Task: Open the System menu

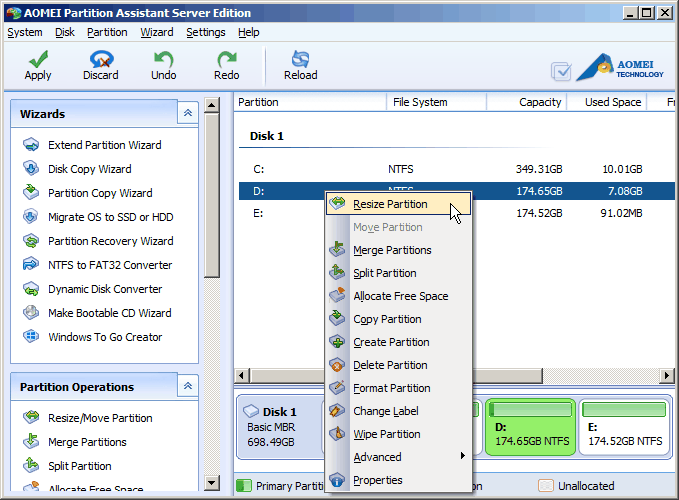Action: tap(25, 32)
